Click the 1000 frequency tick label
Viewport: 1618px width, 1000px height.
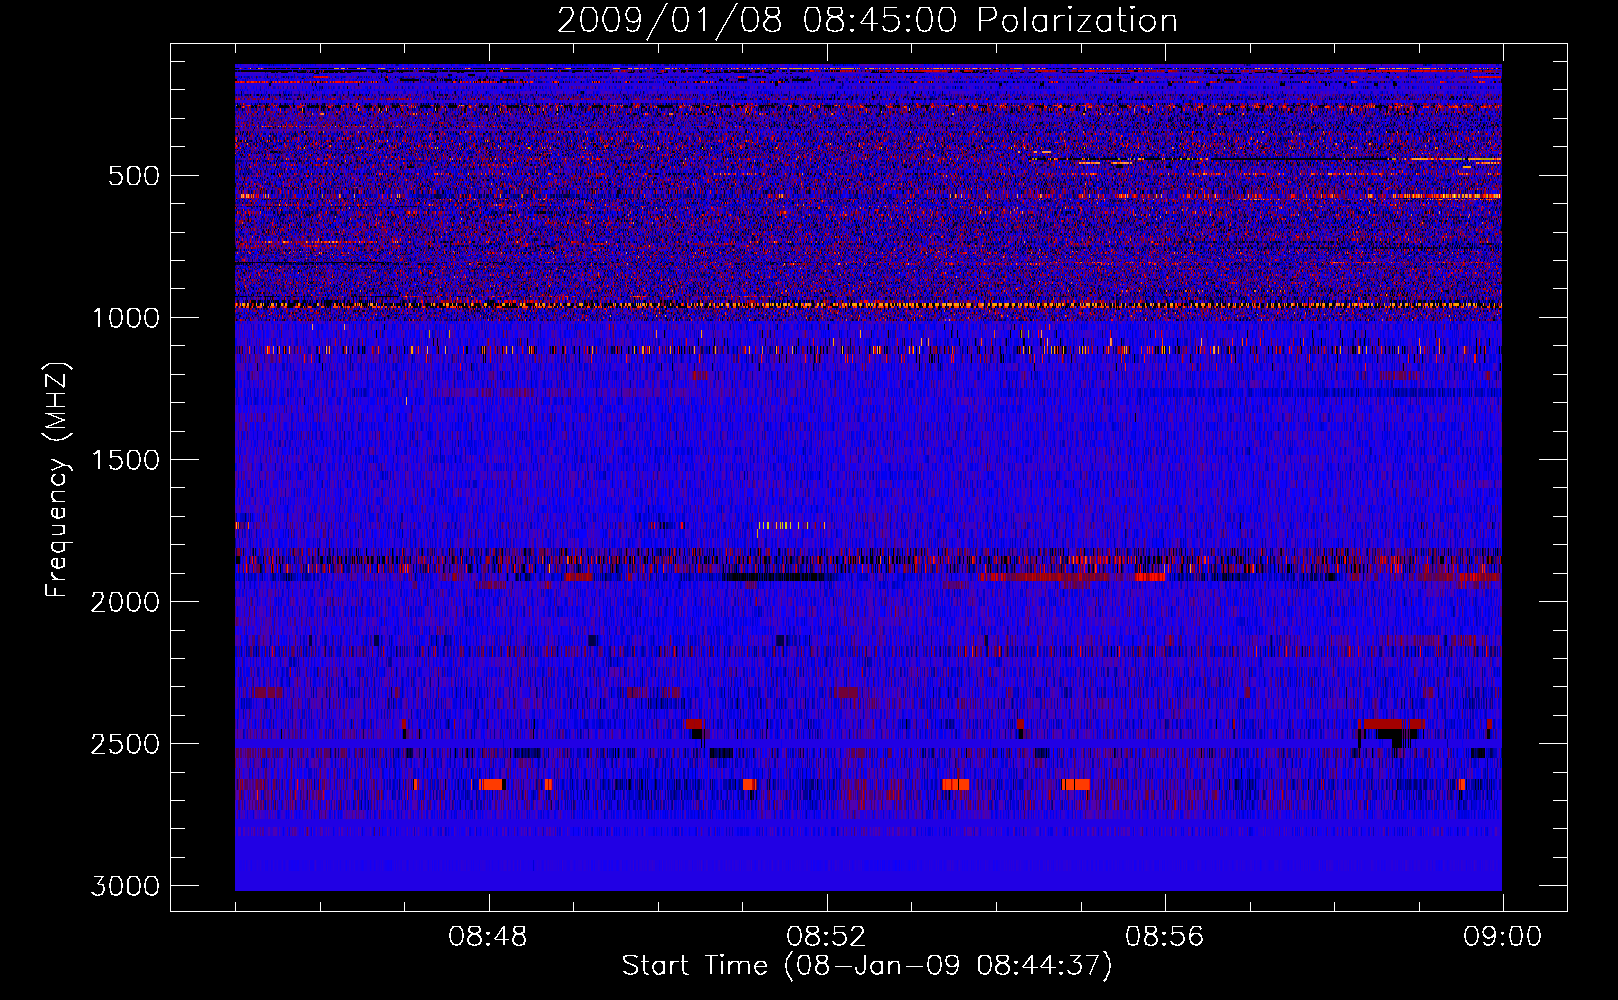(x=125, y=318)
